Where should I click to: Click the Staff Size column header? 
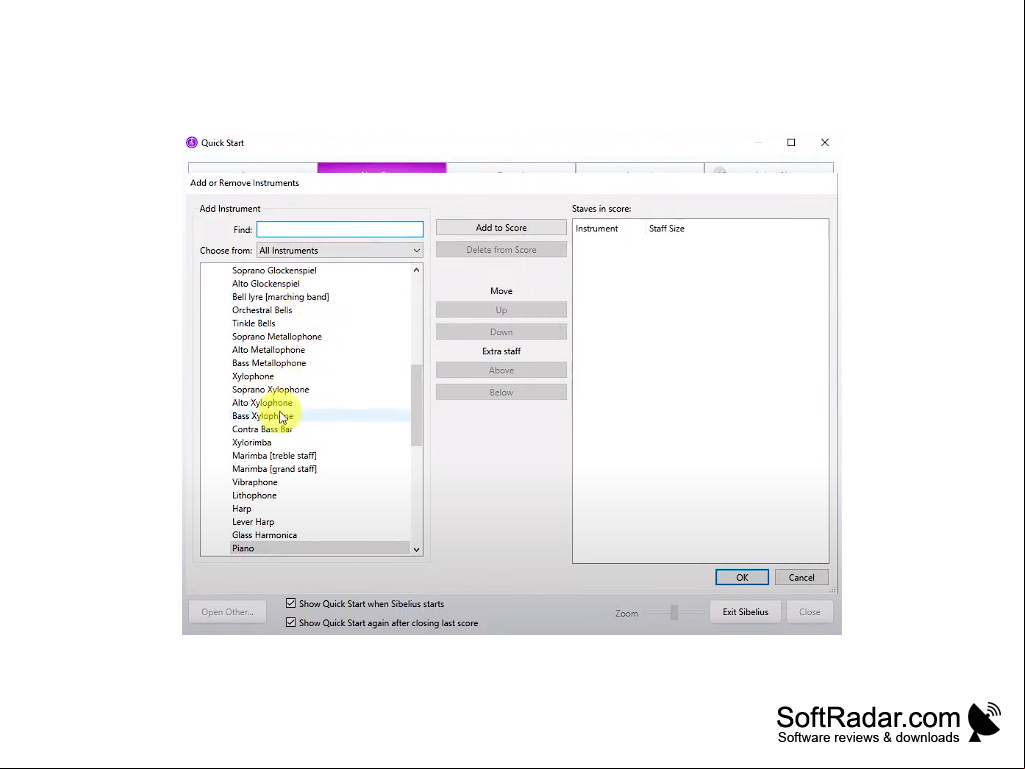pos(667,229)
